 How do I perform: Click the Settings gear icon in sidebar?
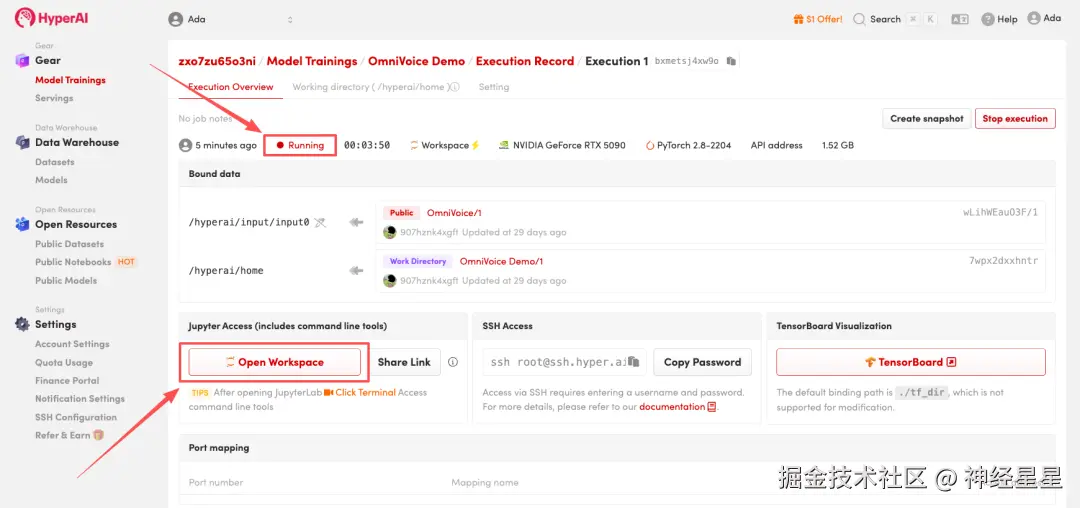(x=22, y=324)
